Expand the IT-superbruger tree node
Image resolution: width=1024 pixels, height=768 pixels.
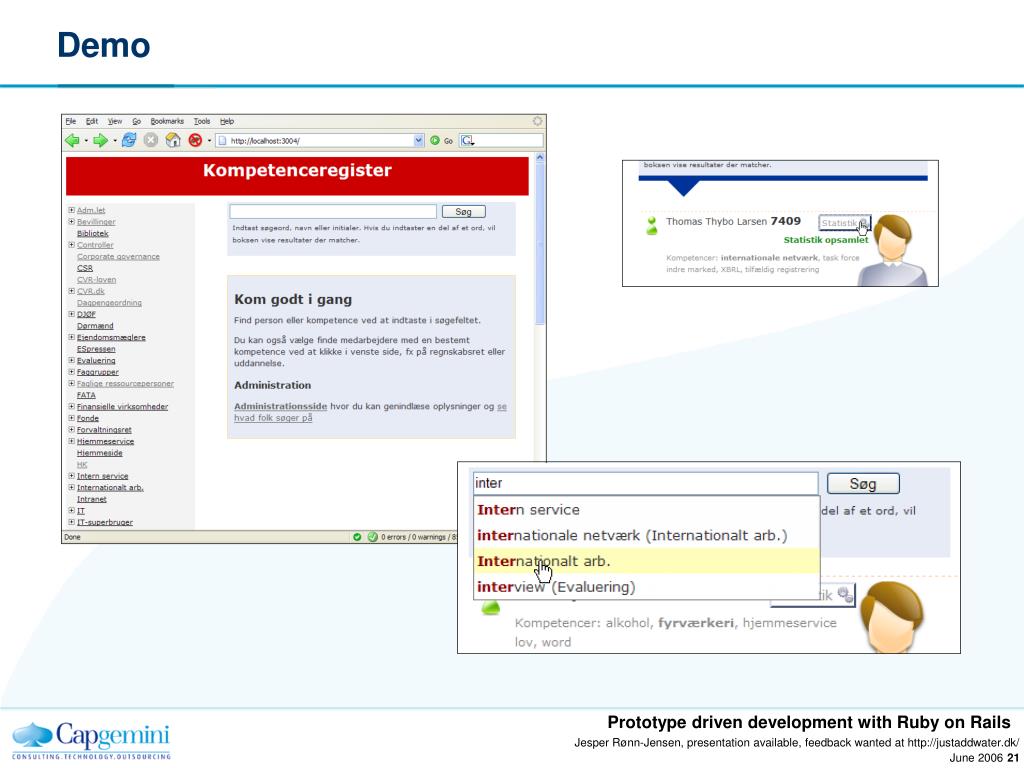click(x=72, y=522)
